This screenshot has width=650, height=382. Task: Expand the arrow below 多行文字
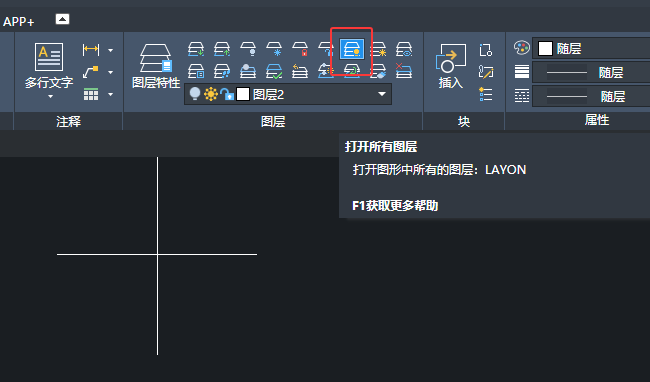[50, 97]
